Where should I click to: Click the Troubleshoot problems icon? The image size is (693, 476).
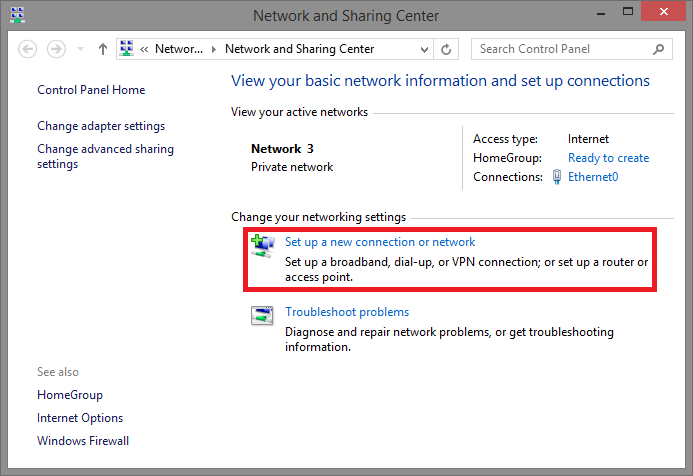tap(262, 316)
